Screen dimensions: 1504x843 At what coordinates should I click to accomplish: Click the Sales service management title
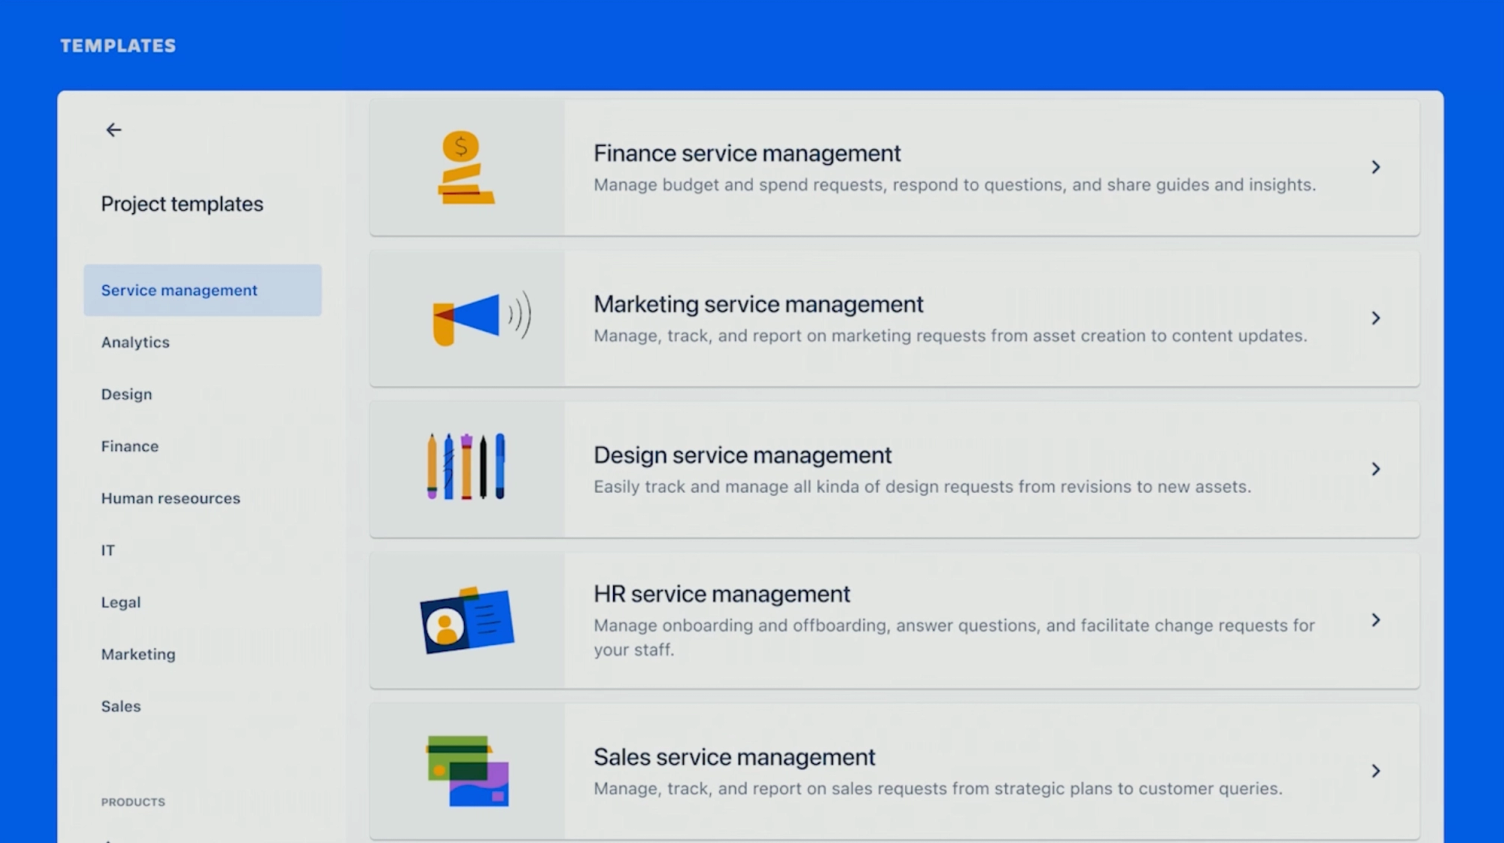[x=734, y=757]
